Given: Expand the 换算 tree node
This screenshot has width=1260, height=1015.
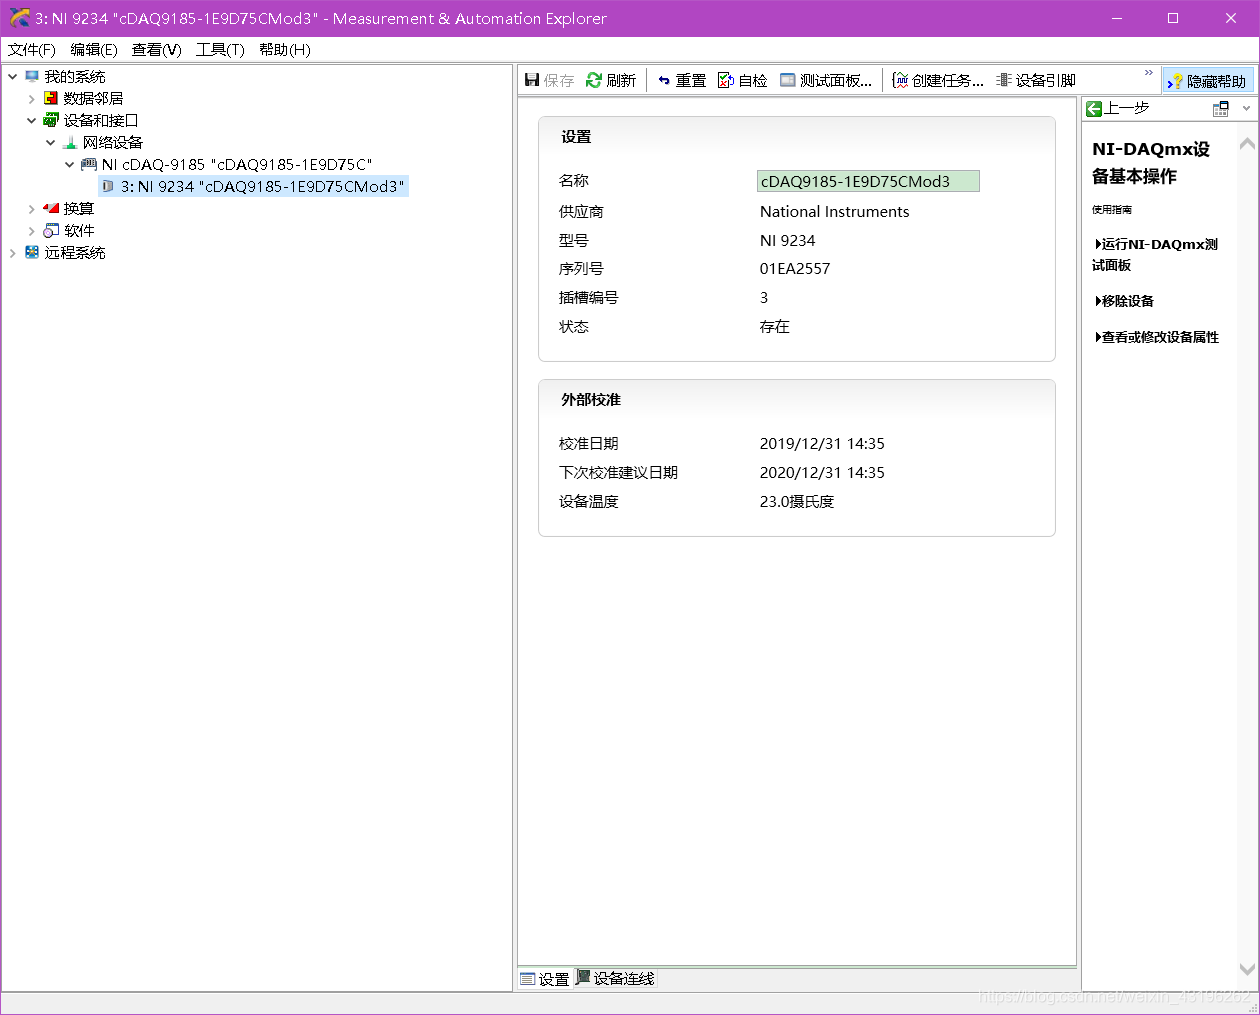Looking at the screenshot, I should 31,208.
